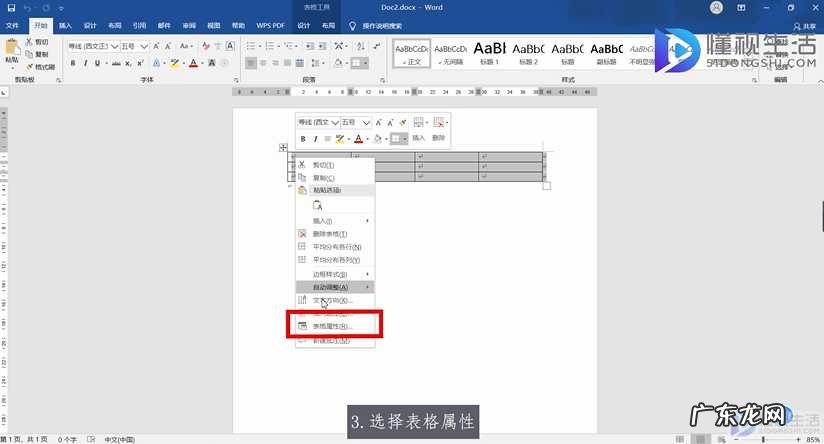Open the ribbon font size (五号) dropdown

coord(143,46)
